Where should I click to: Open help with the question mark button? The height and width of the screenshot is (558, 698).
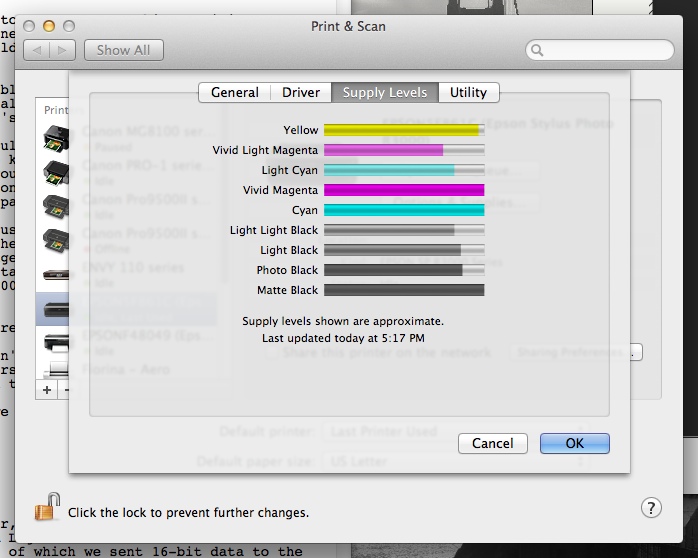click(x=650, y=508)
